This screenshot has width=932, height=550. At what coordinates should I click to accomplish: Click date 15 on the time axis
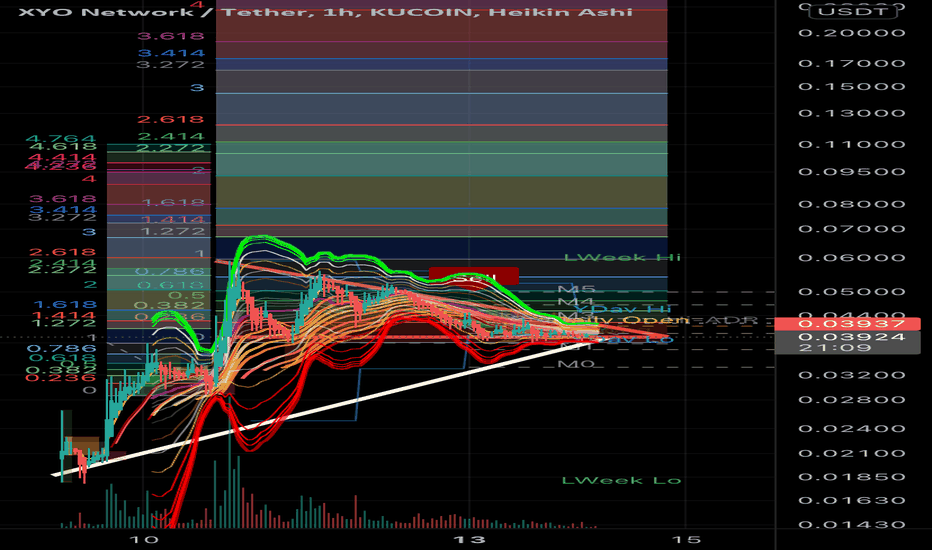click(x=687, y=540)
